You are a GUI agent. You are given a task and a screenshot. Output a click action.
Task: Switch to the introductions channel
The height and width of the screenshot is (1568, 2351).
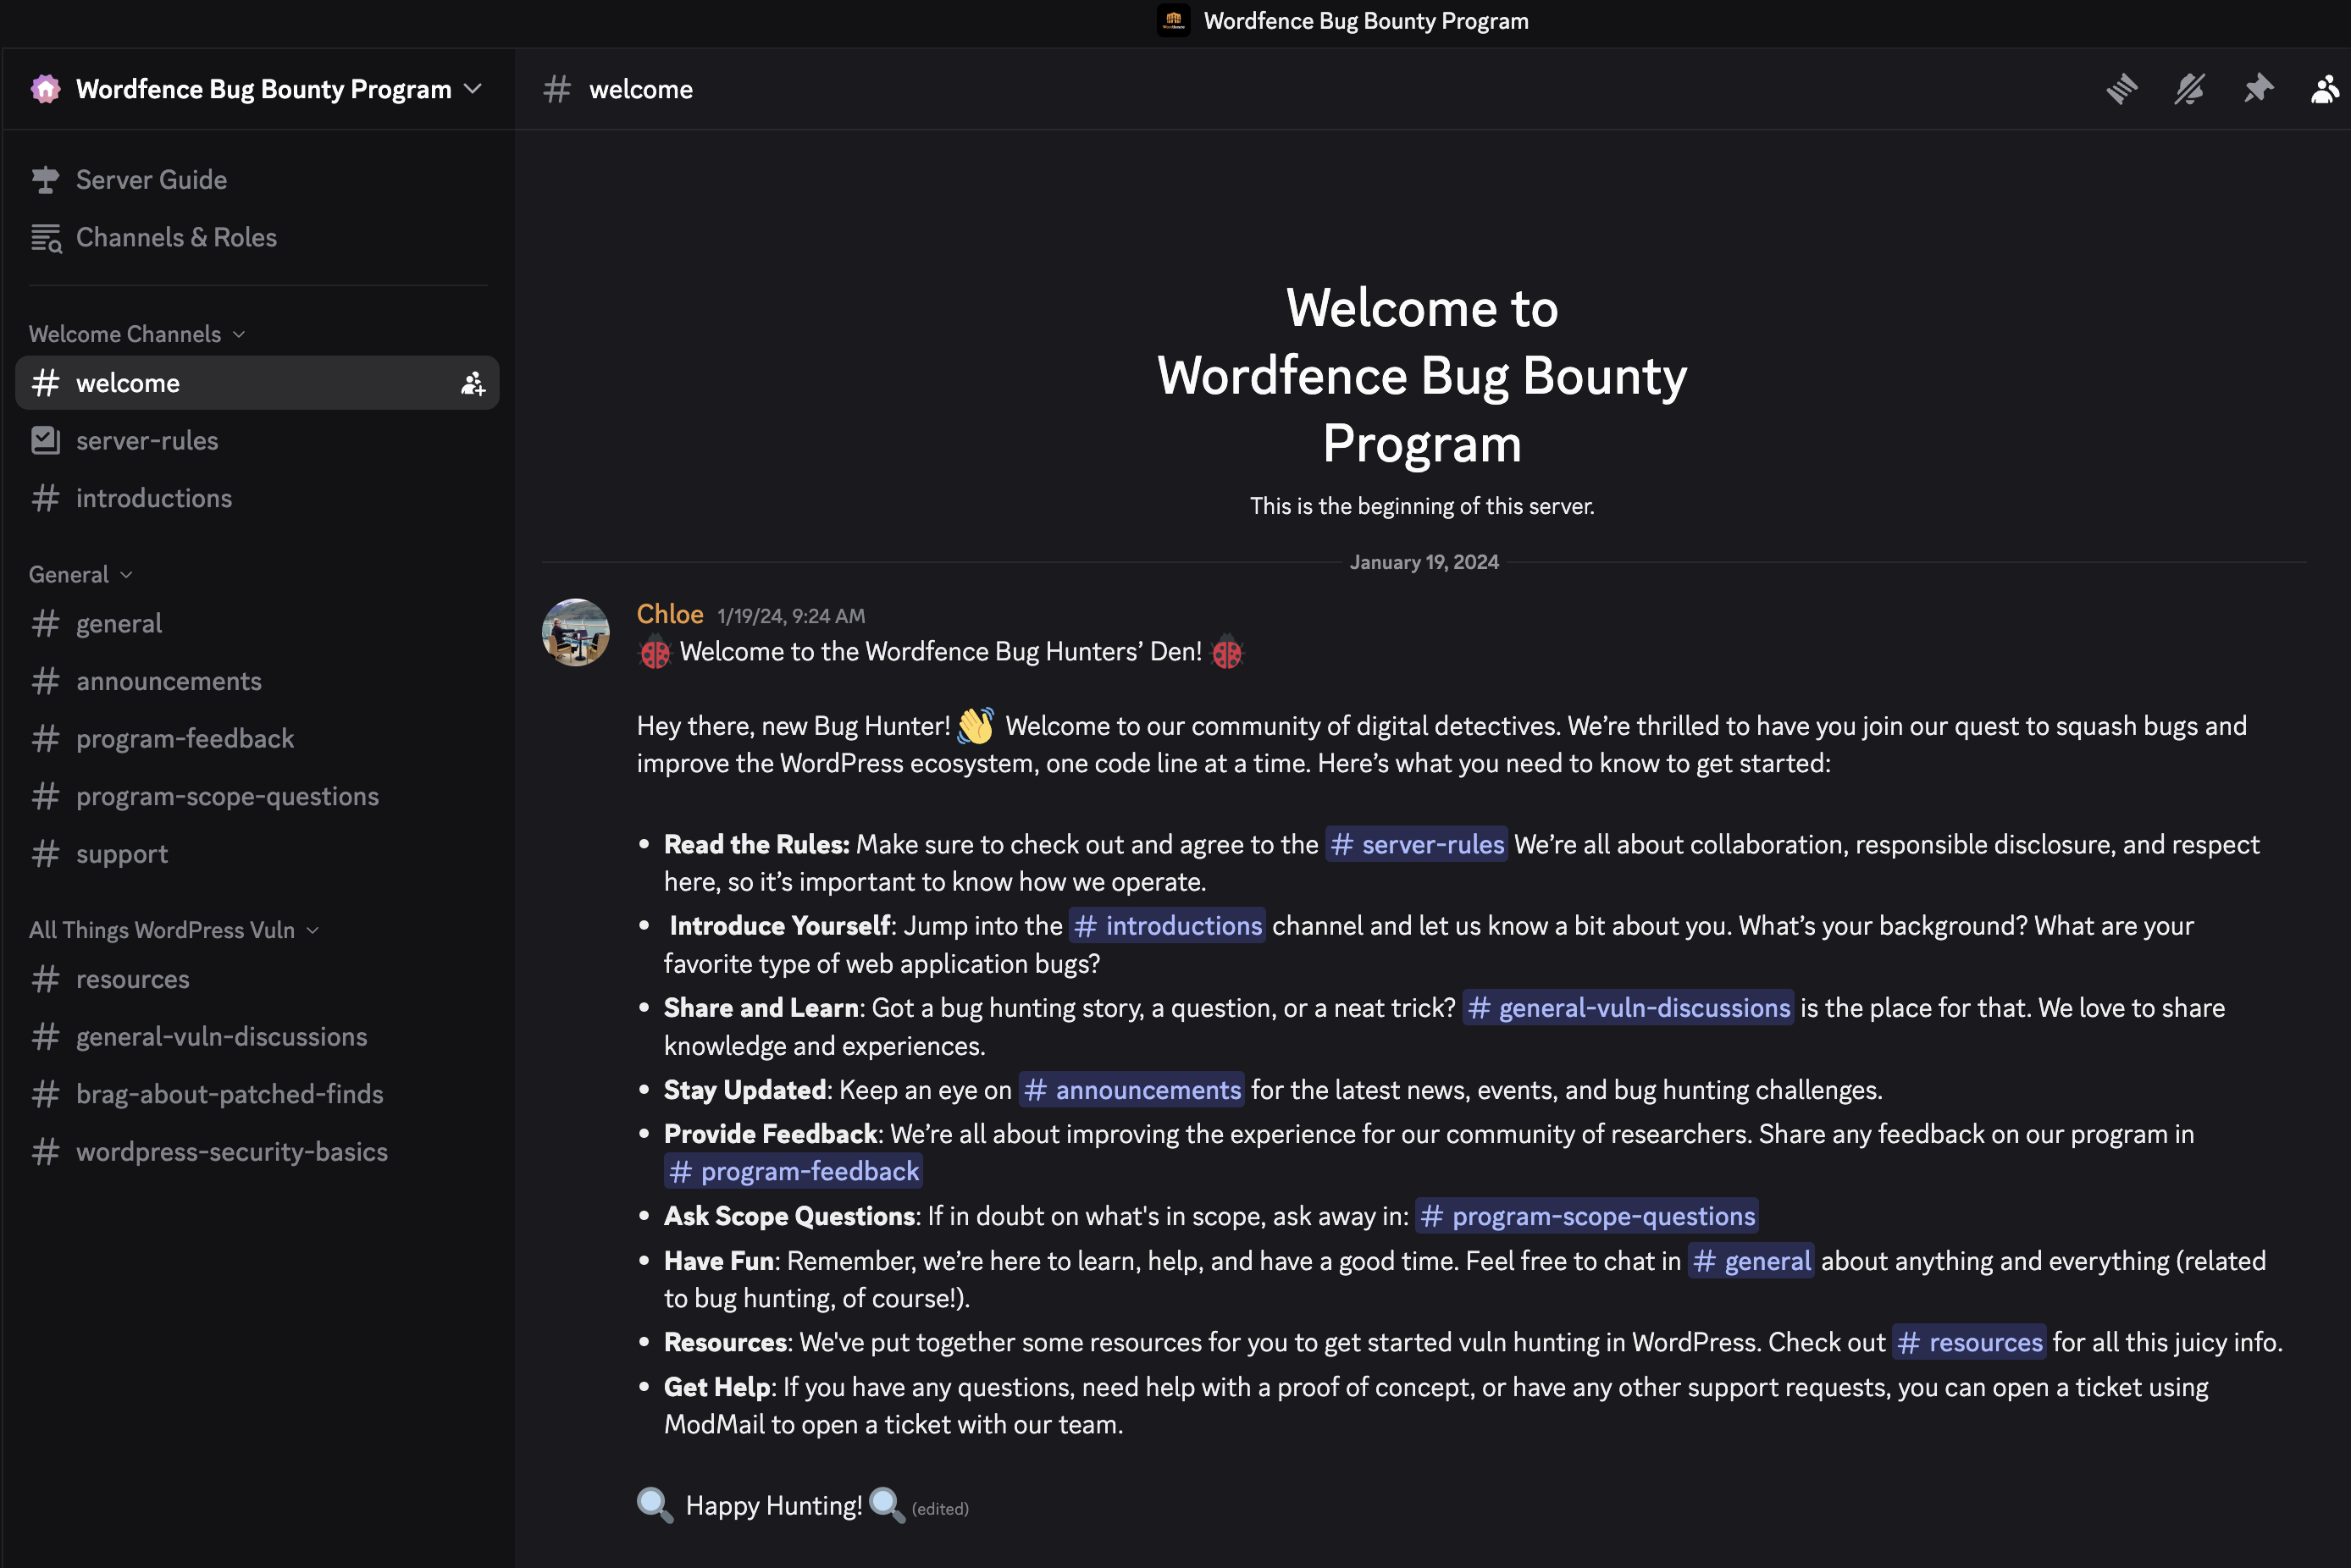click(x=154, y=498)
